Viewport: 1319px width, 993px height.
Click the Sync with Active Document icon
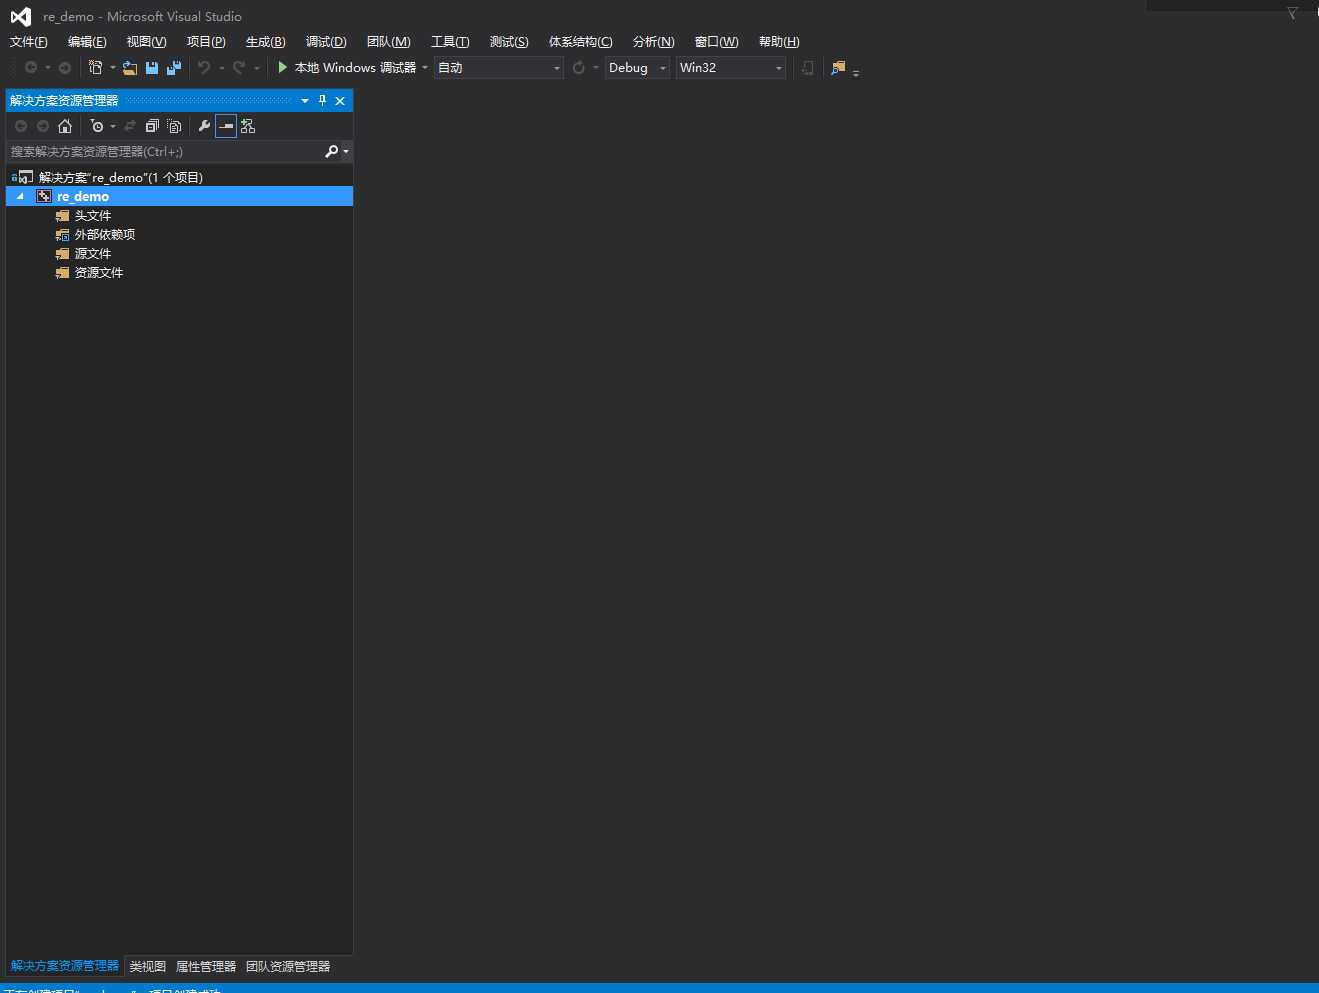(x=130, y=126)
